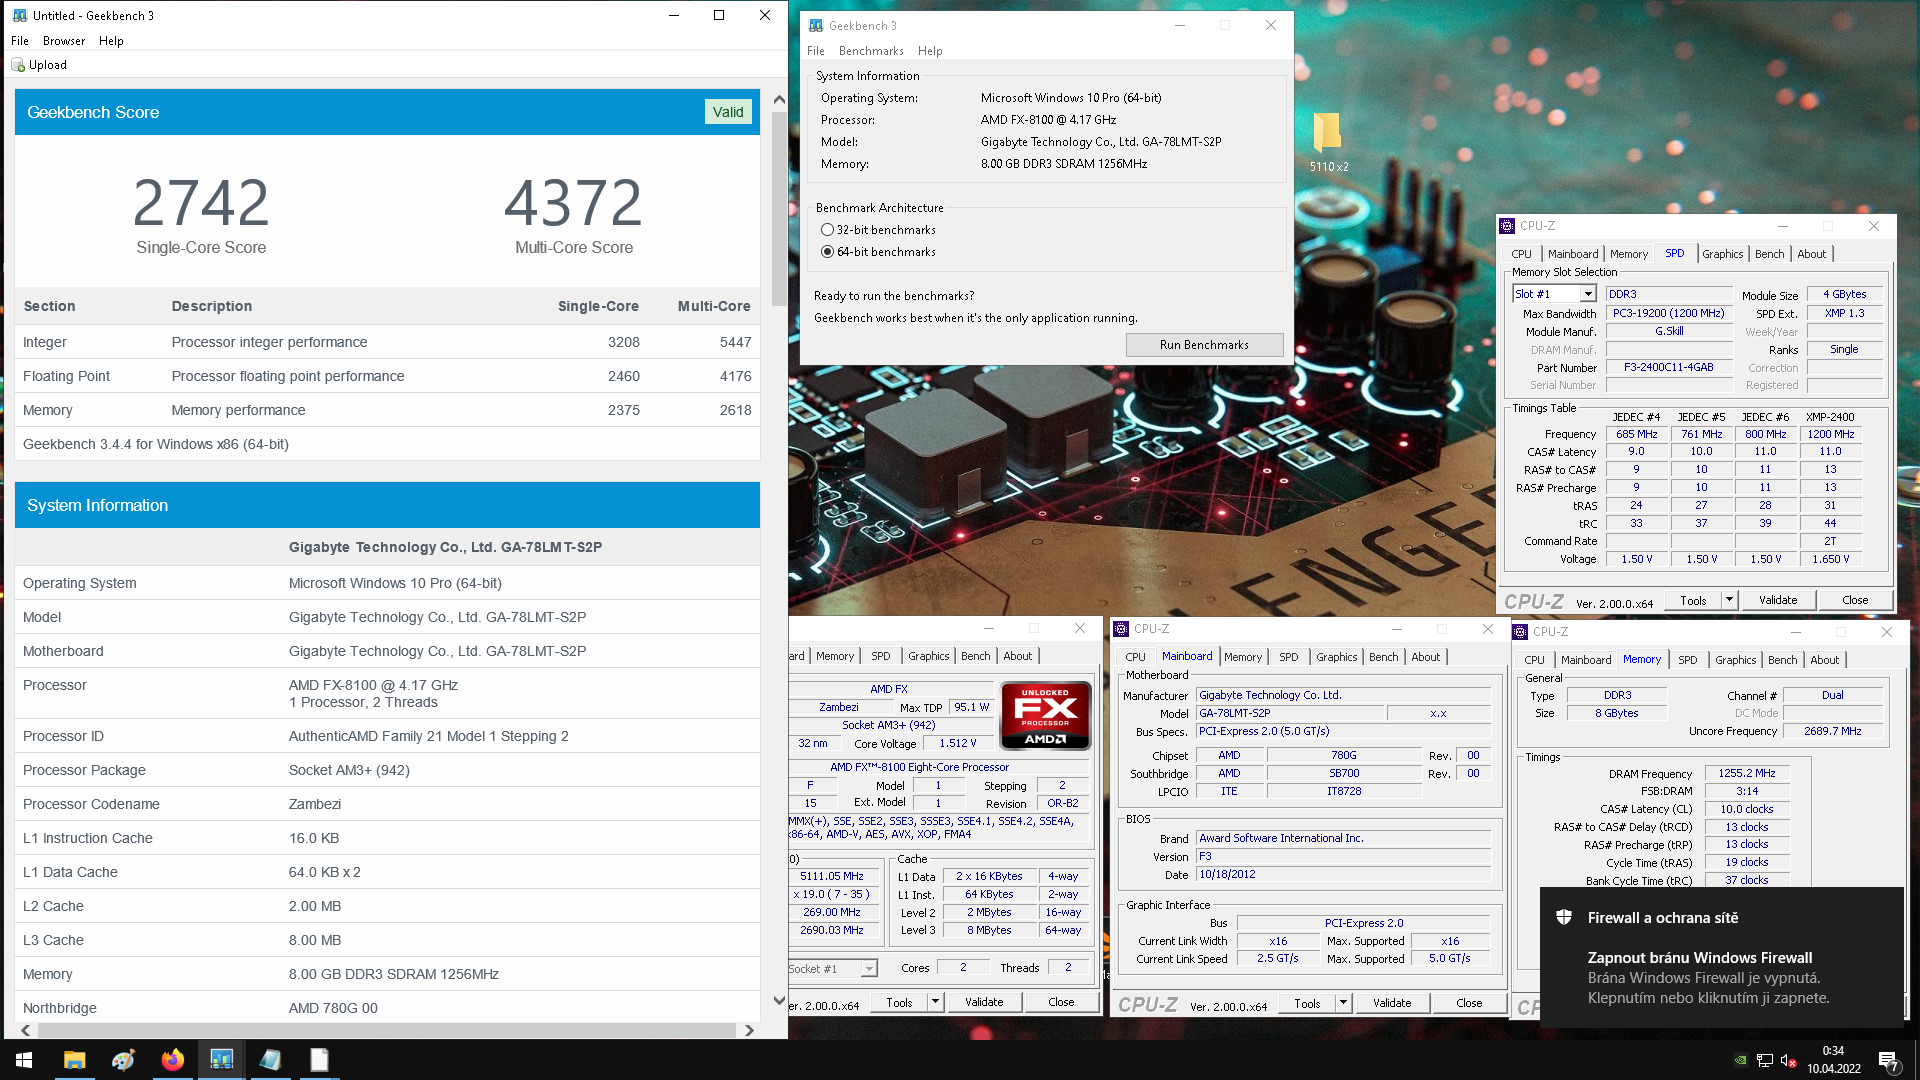1920x1080 pixels.
Task: Switch to Graphics tab in CPU-Z Mainboard window
Action: click(x=1336, y=657)
